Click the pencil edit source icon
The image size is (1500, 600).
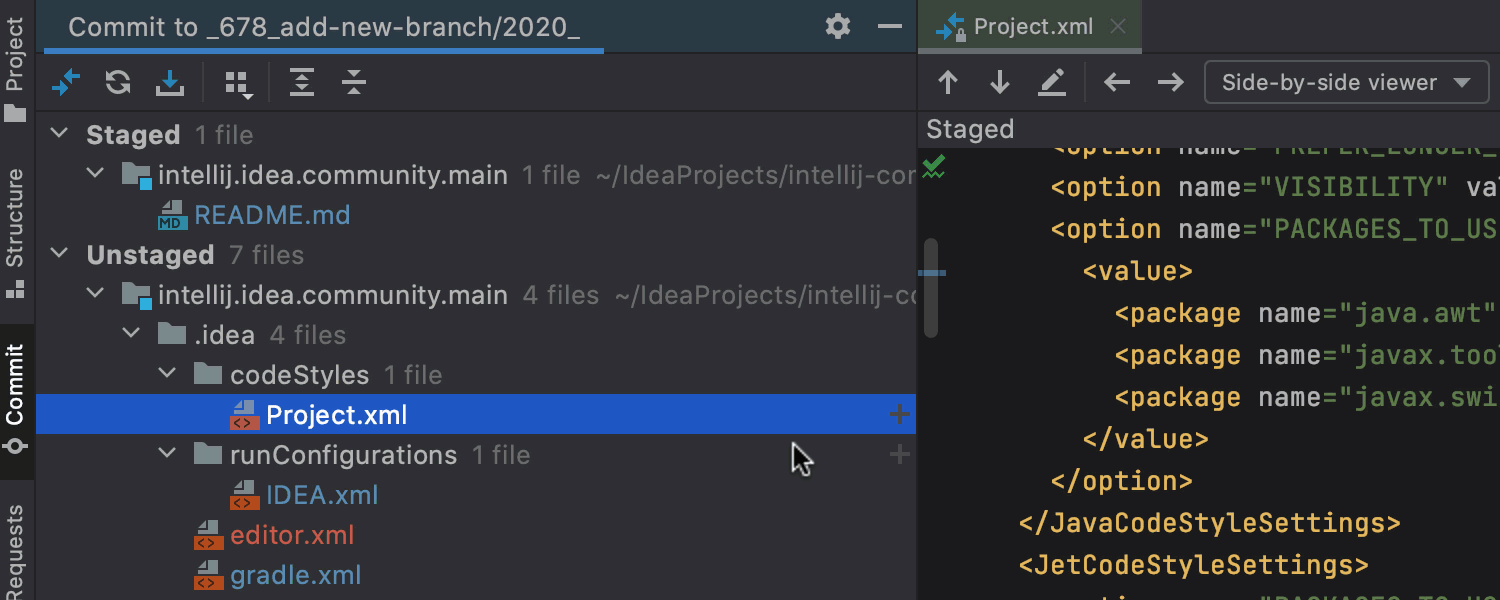[1052, 83]
